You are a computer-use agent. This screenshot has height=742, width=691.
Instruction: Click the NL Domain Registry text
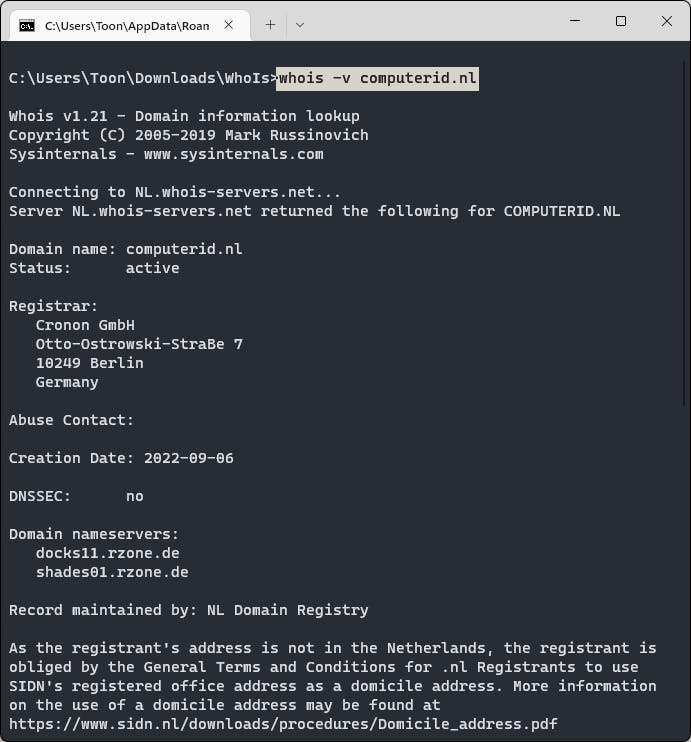tap(288, 610)
